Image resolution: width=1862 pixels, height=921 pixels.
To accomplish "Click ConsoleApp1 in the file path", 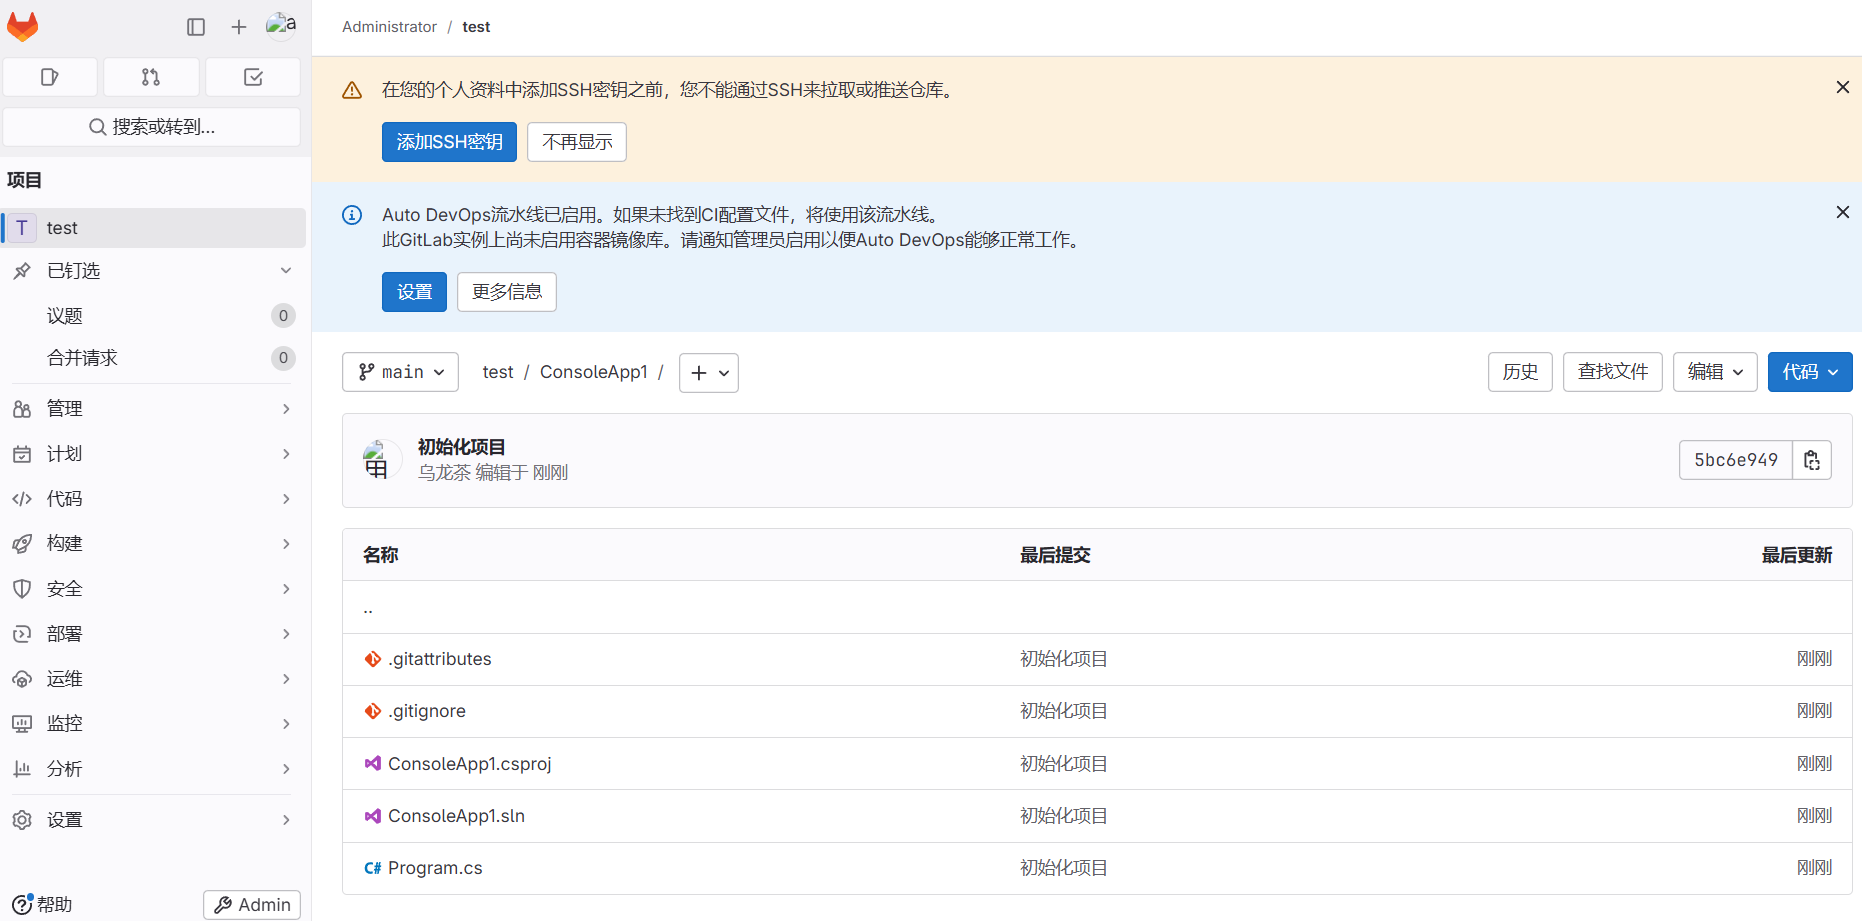I will pos(594,372).
